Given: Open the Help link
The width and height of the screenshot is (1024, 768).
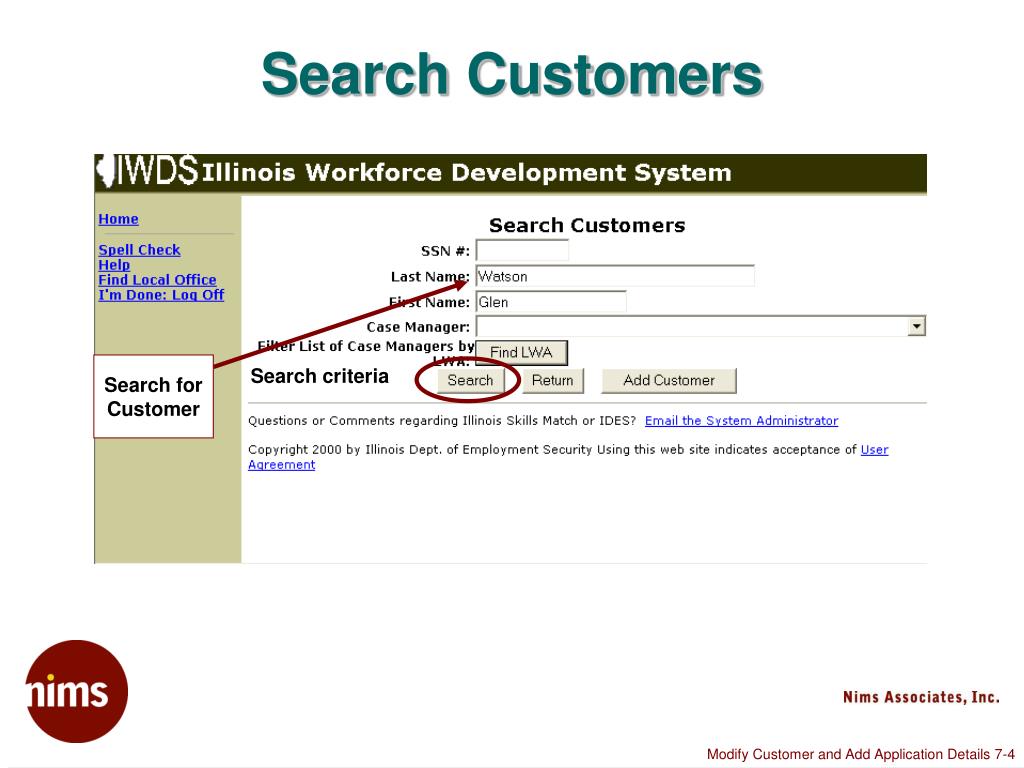Looking at the screenshot, I should [x=114, y=264].
